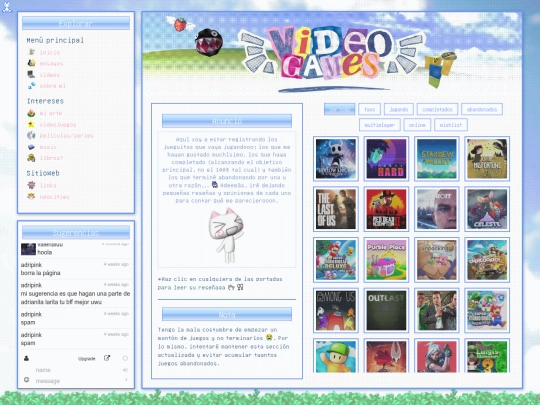Open the Purble Place cover

[386, 260]
